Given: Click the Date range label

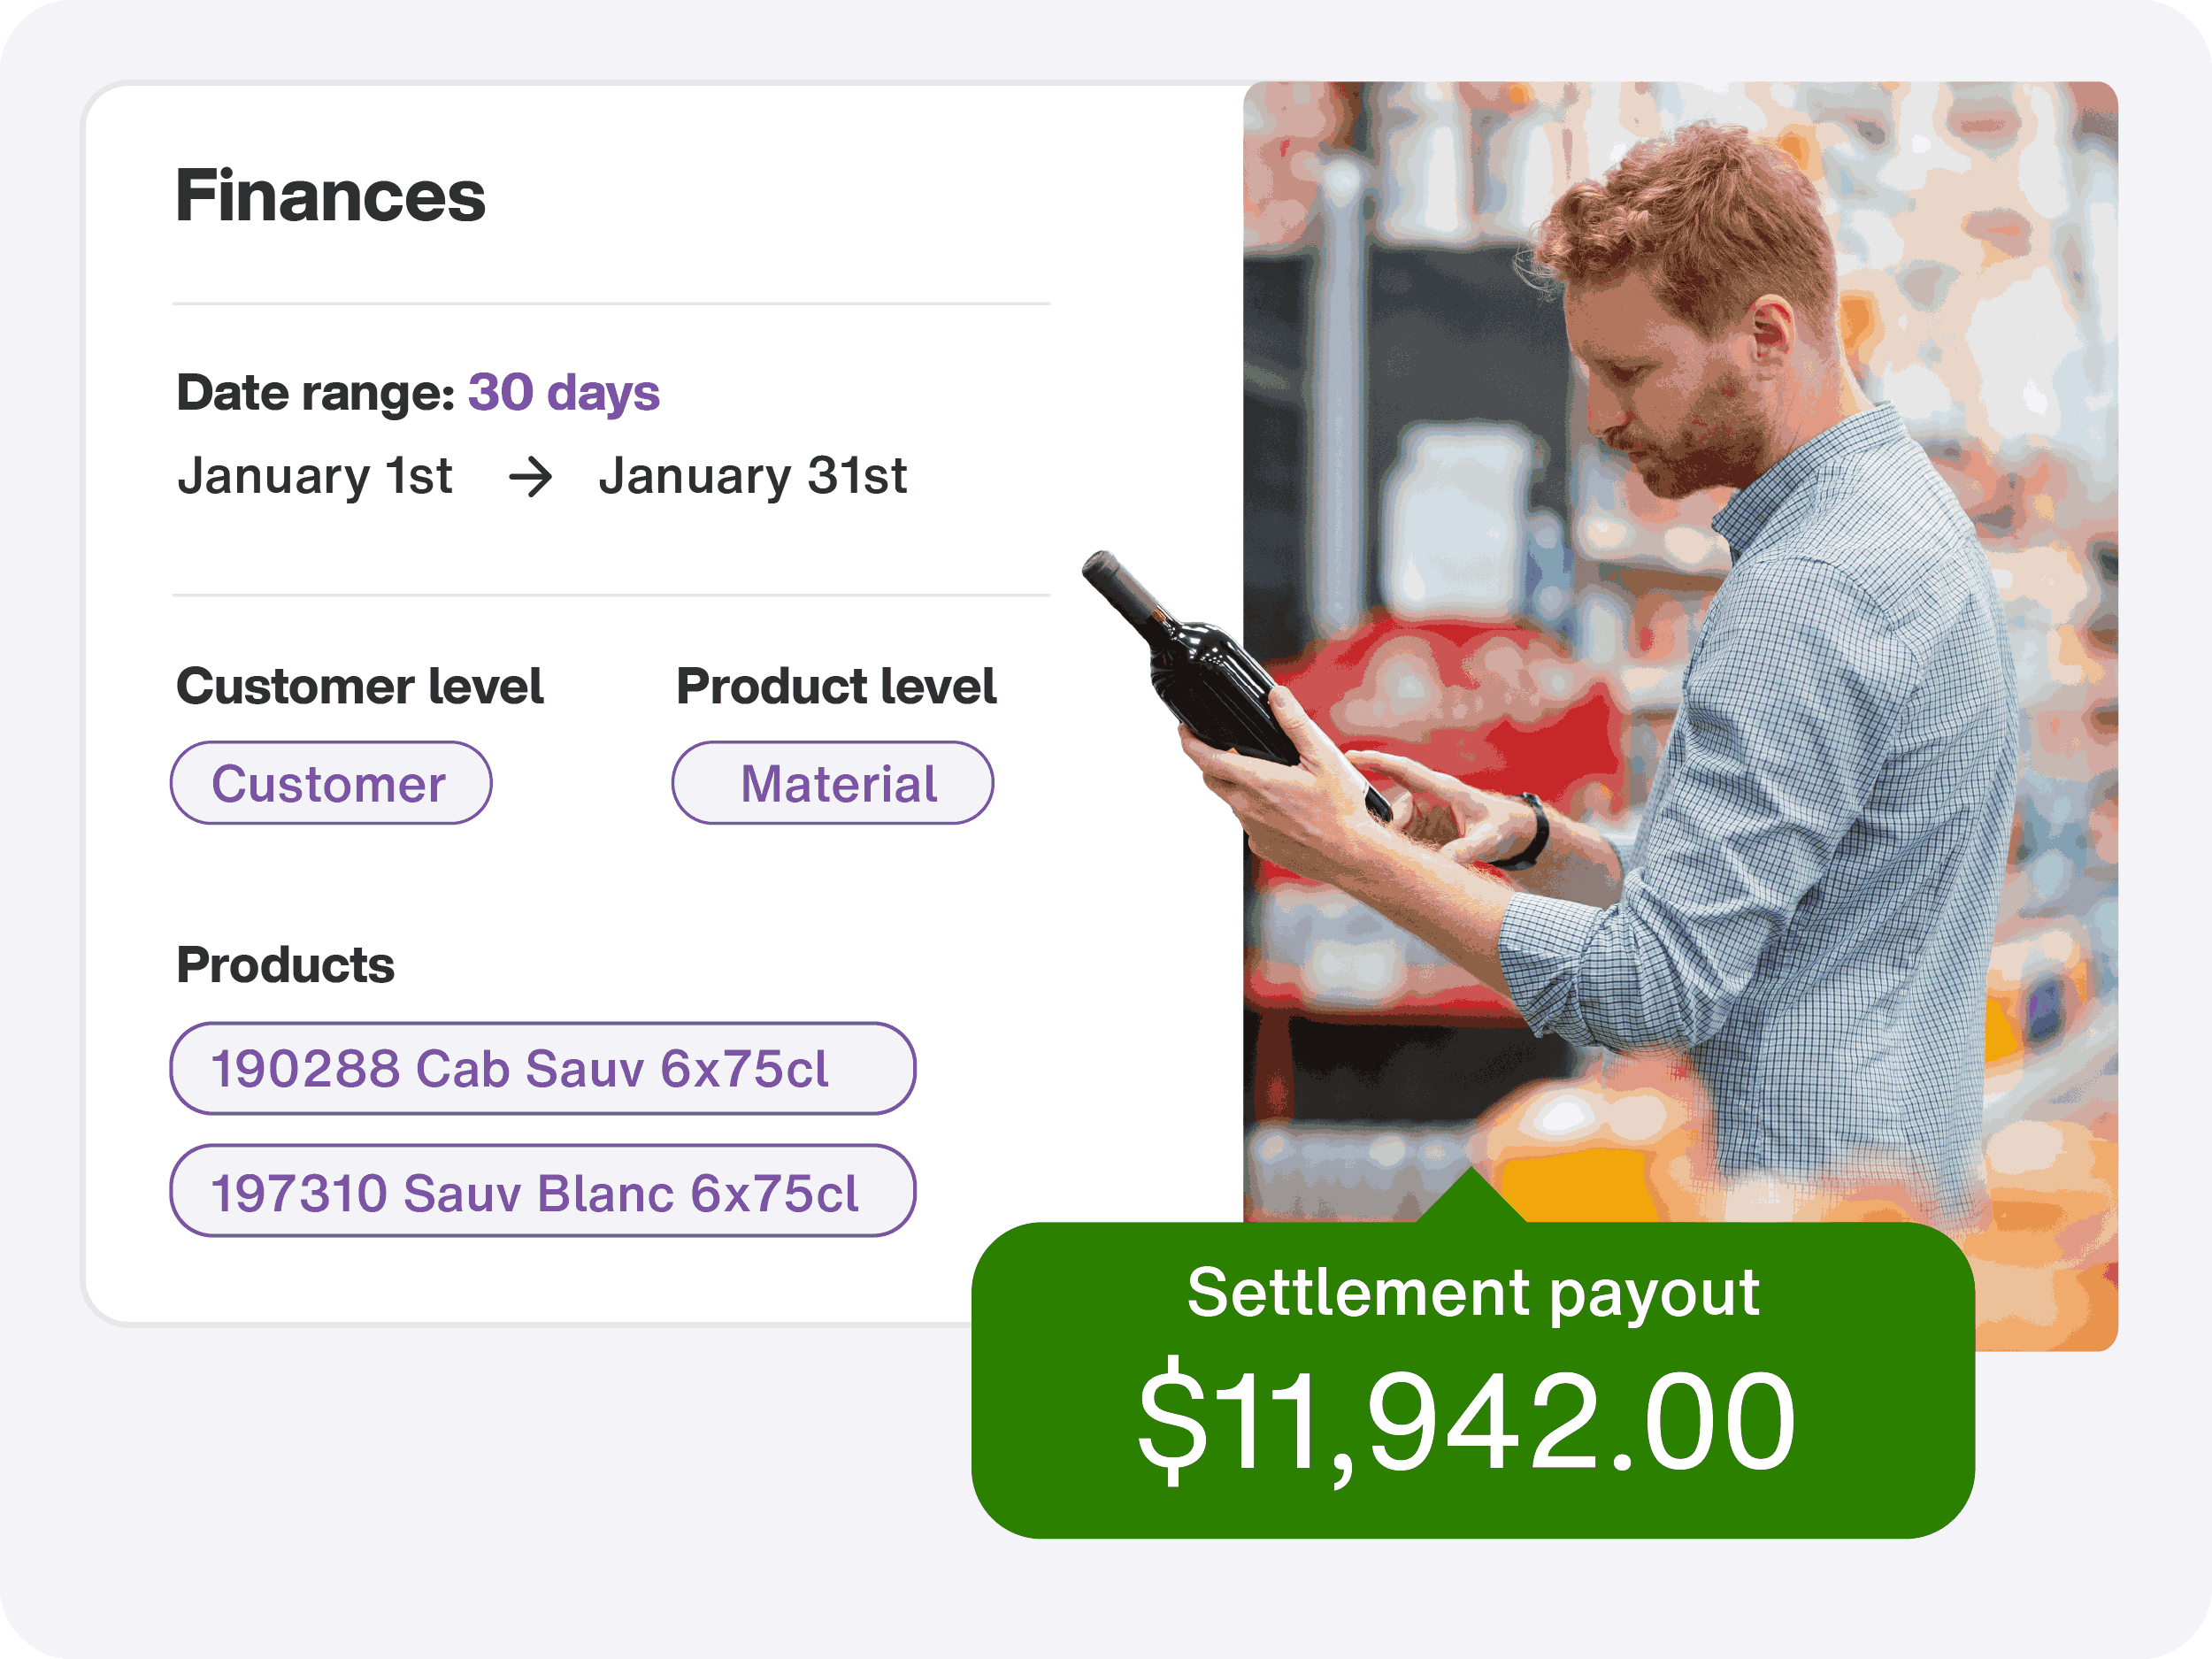Looking at the screenshot, I should tap(316, 392).
